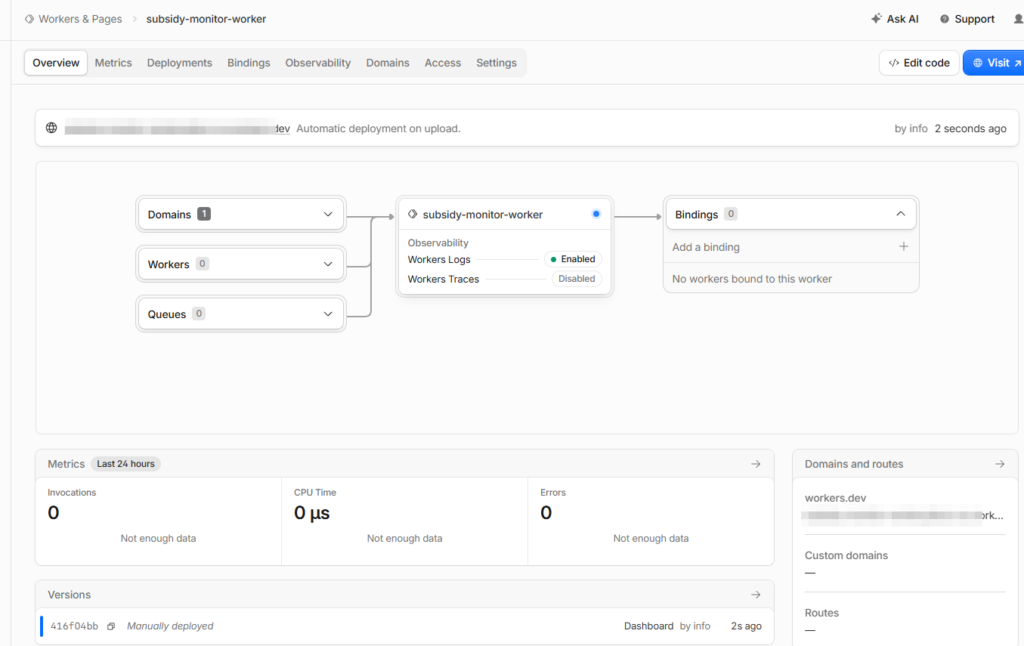The image size is (1024, 646).
Task: Open Versions details with the arrow icon
Action: pos(756,594)
